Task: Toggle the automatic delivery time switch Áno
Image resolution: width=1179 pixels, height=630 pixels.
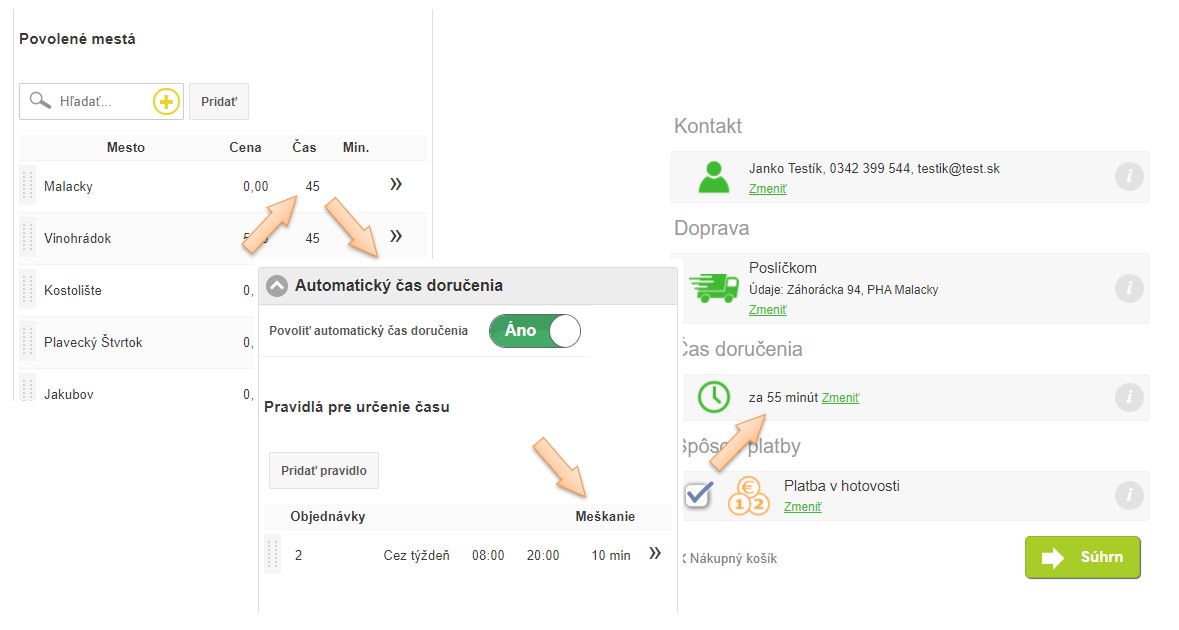Action: click(534, 331)
